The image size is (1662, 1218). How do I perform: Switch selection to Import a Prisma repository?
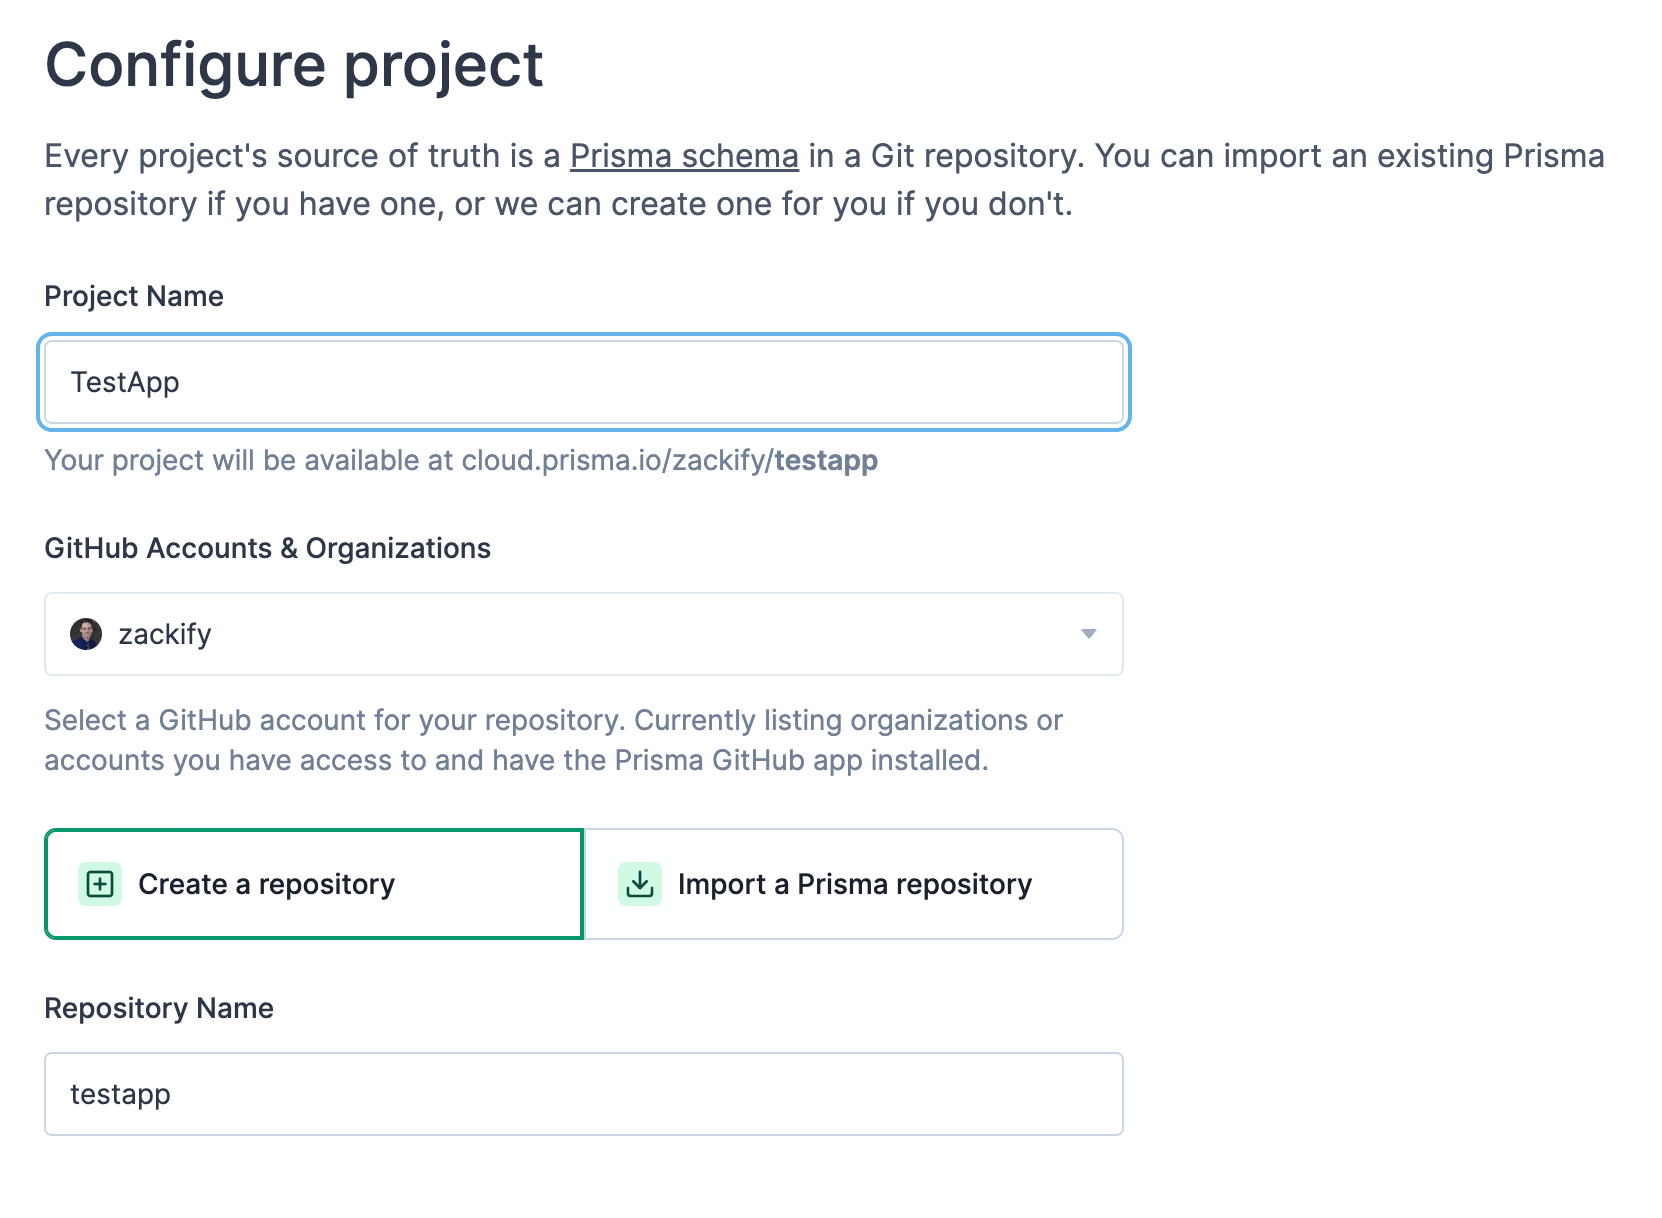(x=853, y=884)
